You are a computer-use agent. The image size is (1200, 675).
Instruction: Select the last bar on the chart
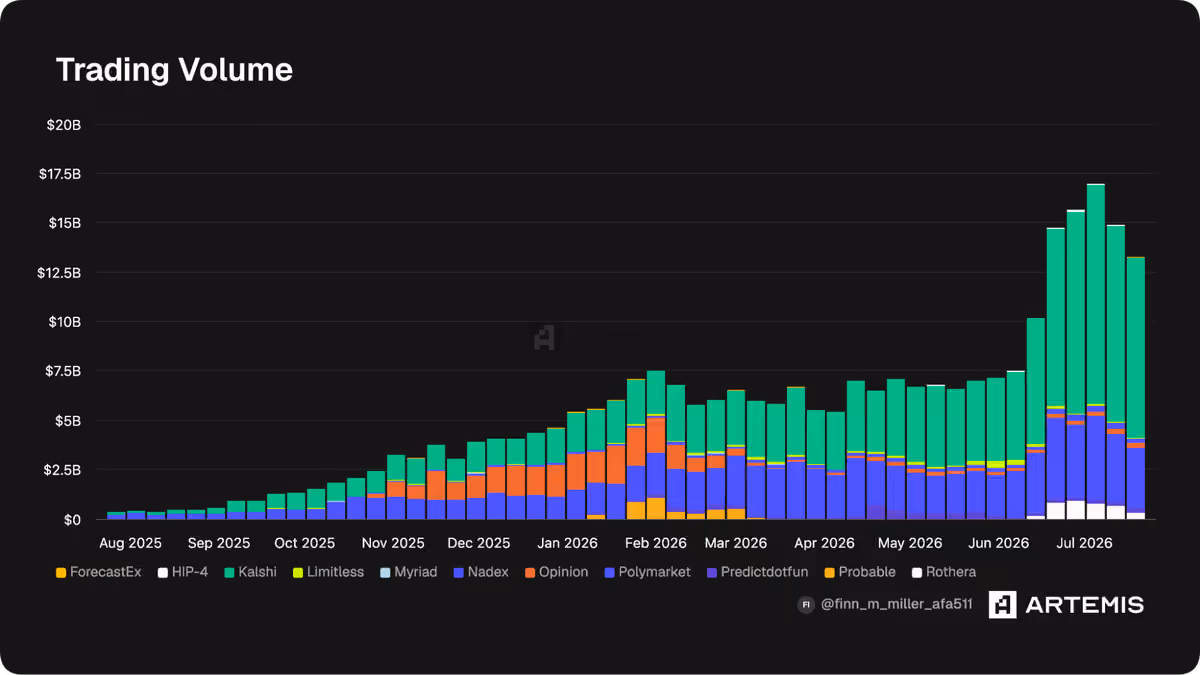[x=1136, y=388]
